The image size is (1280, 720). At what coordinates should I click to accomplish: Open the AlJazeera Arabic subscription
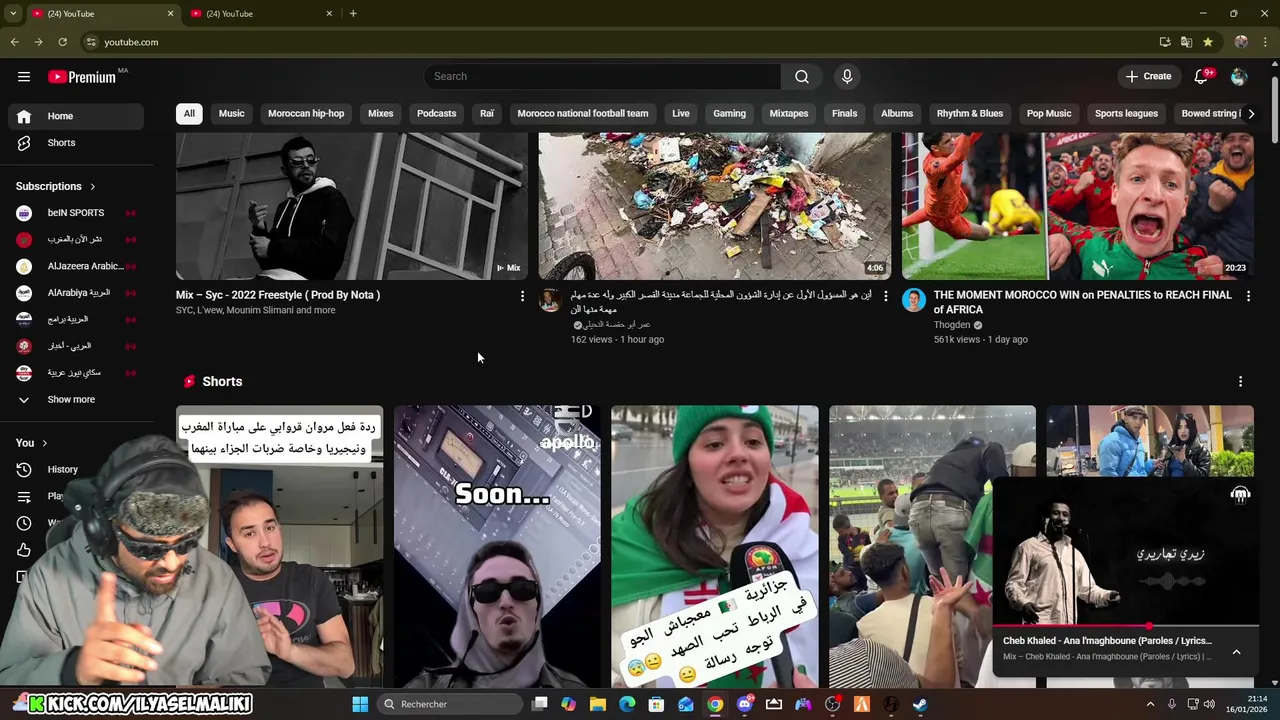click(x=76, y=267)
